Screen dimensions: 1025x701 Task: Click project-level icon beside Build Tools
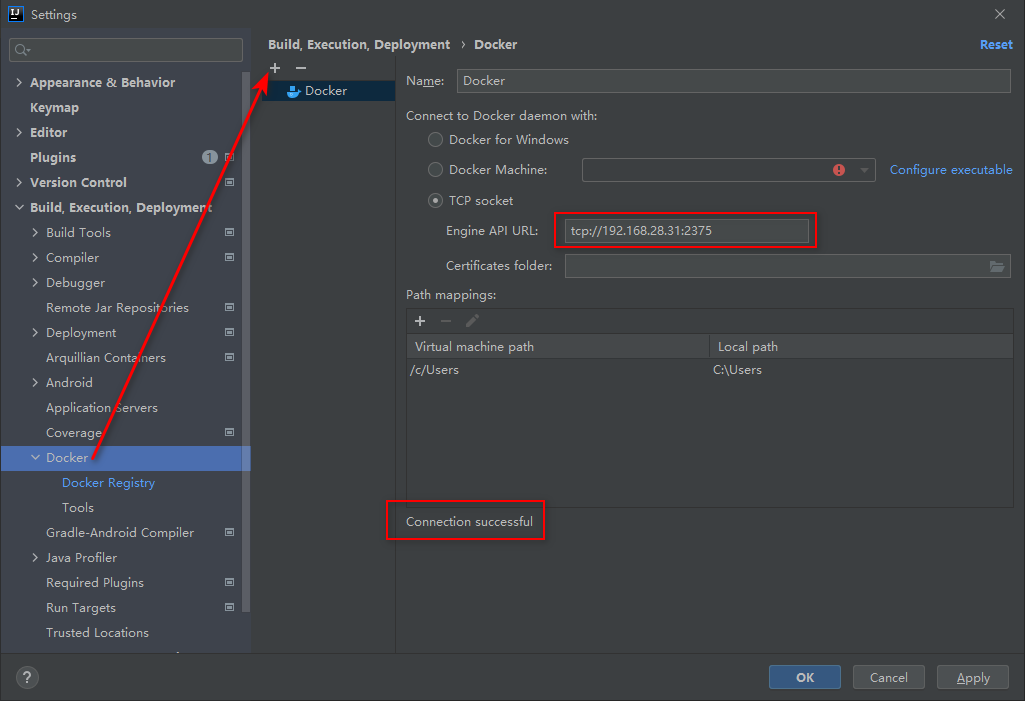(229, 232)
